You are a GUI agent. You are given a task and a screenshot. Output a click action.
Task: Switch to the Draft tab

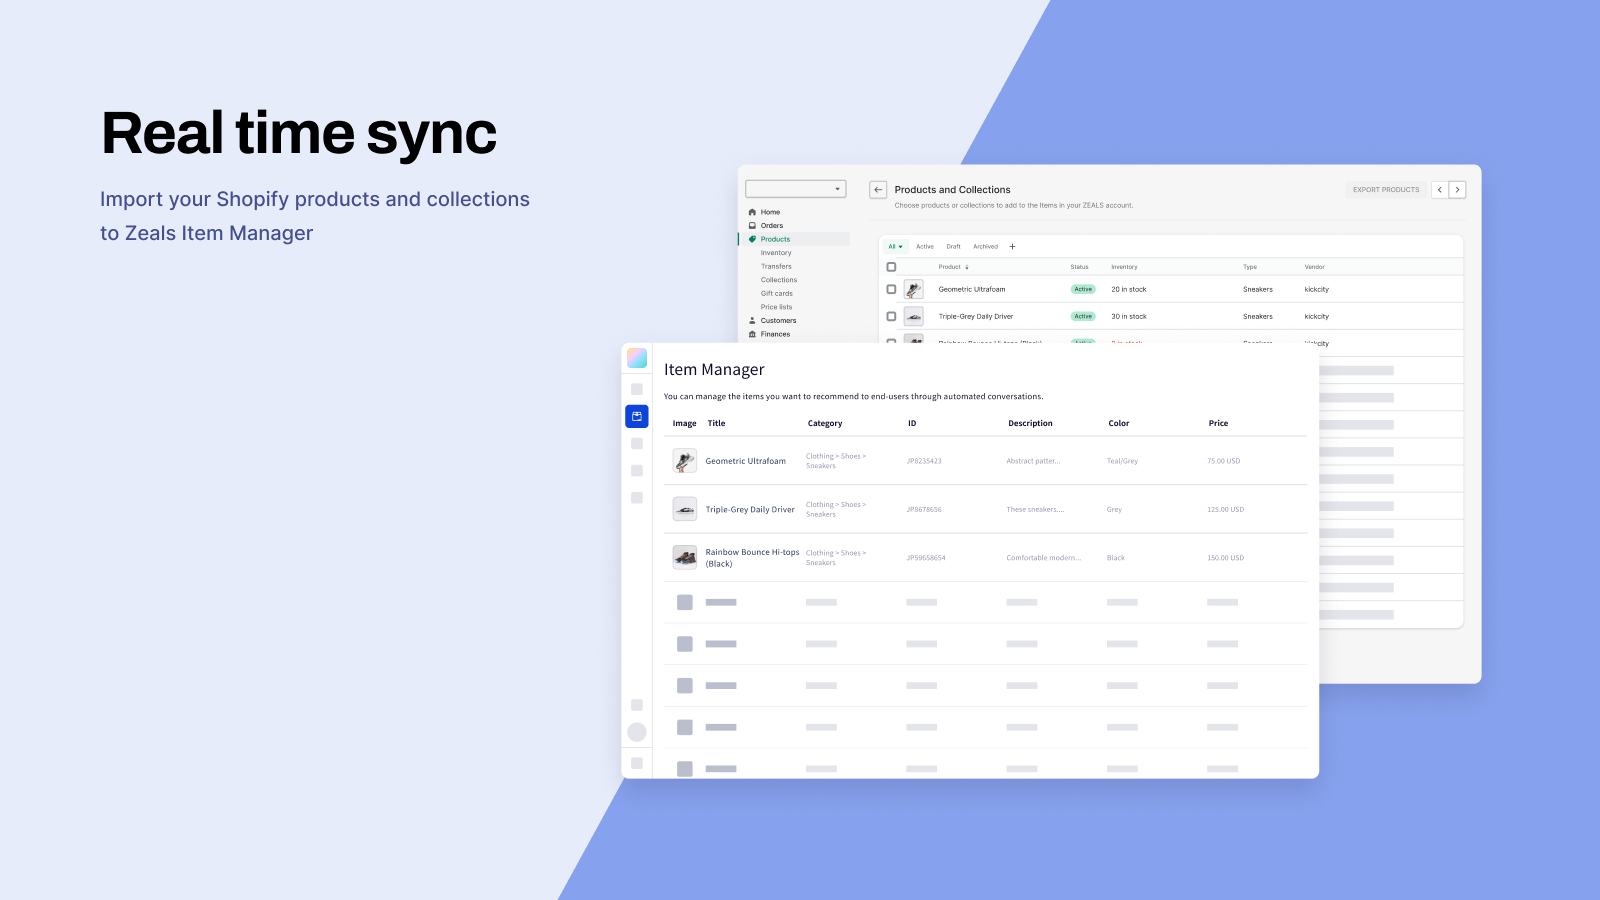pyautogui.click(x=954, y=246)
